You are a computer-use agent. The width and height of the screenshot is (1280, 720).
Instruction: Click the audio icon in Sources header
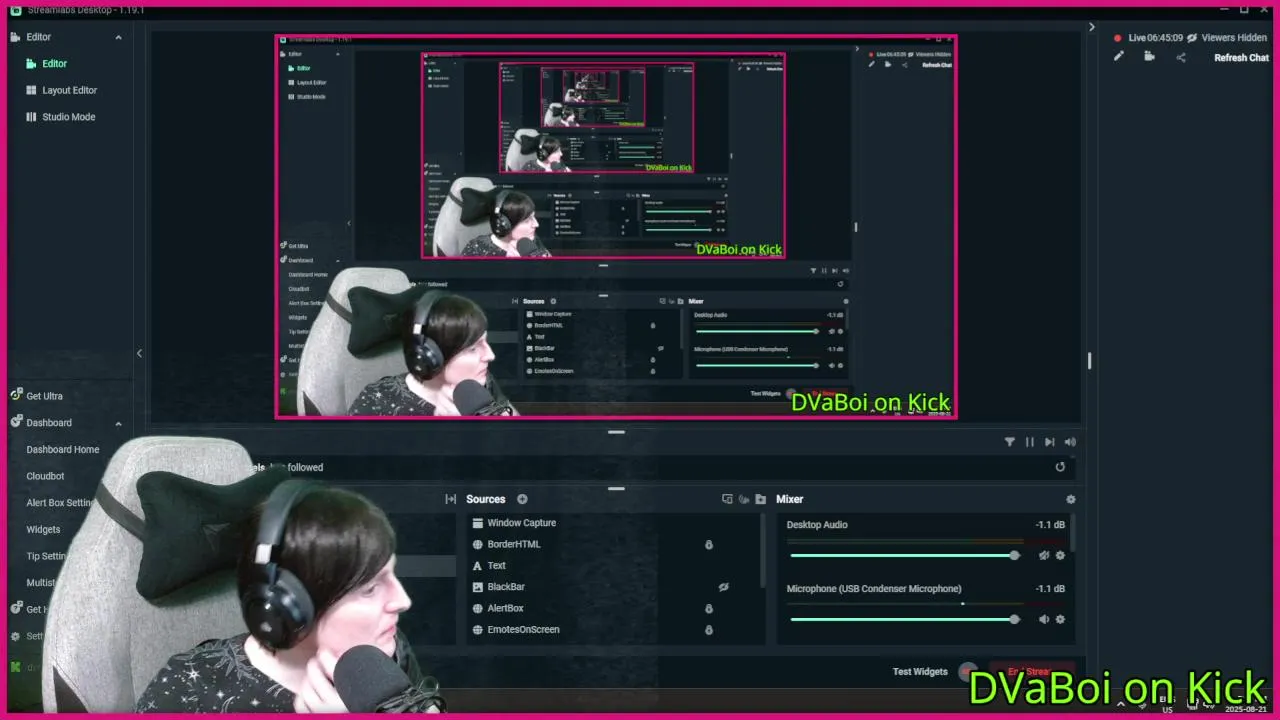pyautogui.click(x=744, y=499)
